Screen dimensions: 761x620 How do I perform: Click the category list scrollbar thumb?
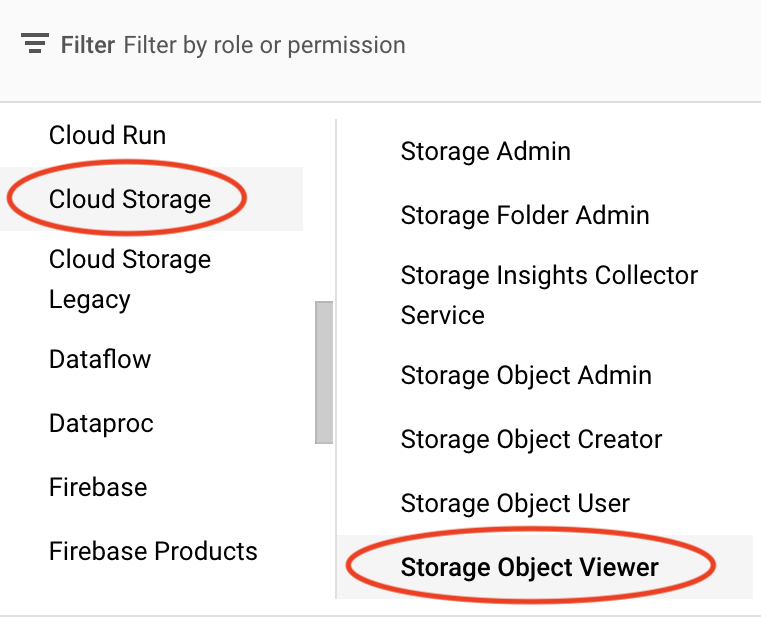324,372
